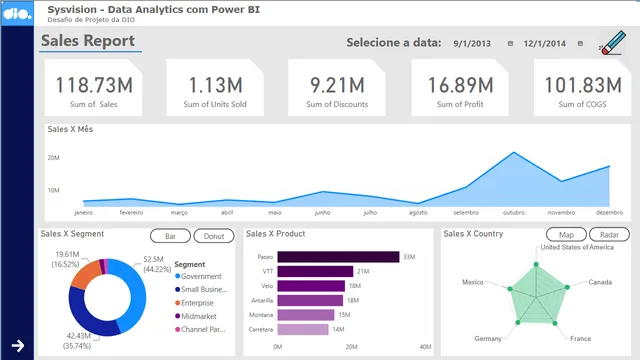Click the Velo bar in product chart
This screenshot has height=360, width=640.
point(311,286)
